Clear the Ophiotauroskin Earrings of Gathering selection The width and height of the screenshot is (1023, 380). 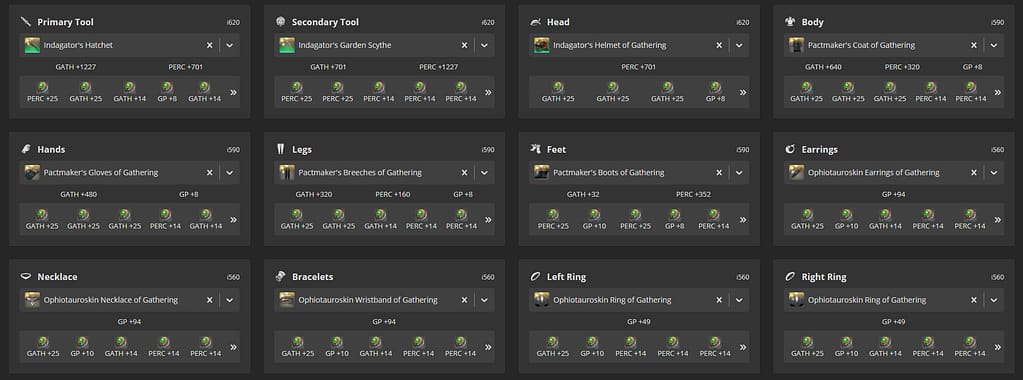click(973, 172)
